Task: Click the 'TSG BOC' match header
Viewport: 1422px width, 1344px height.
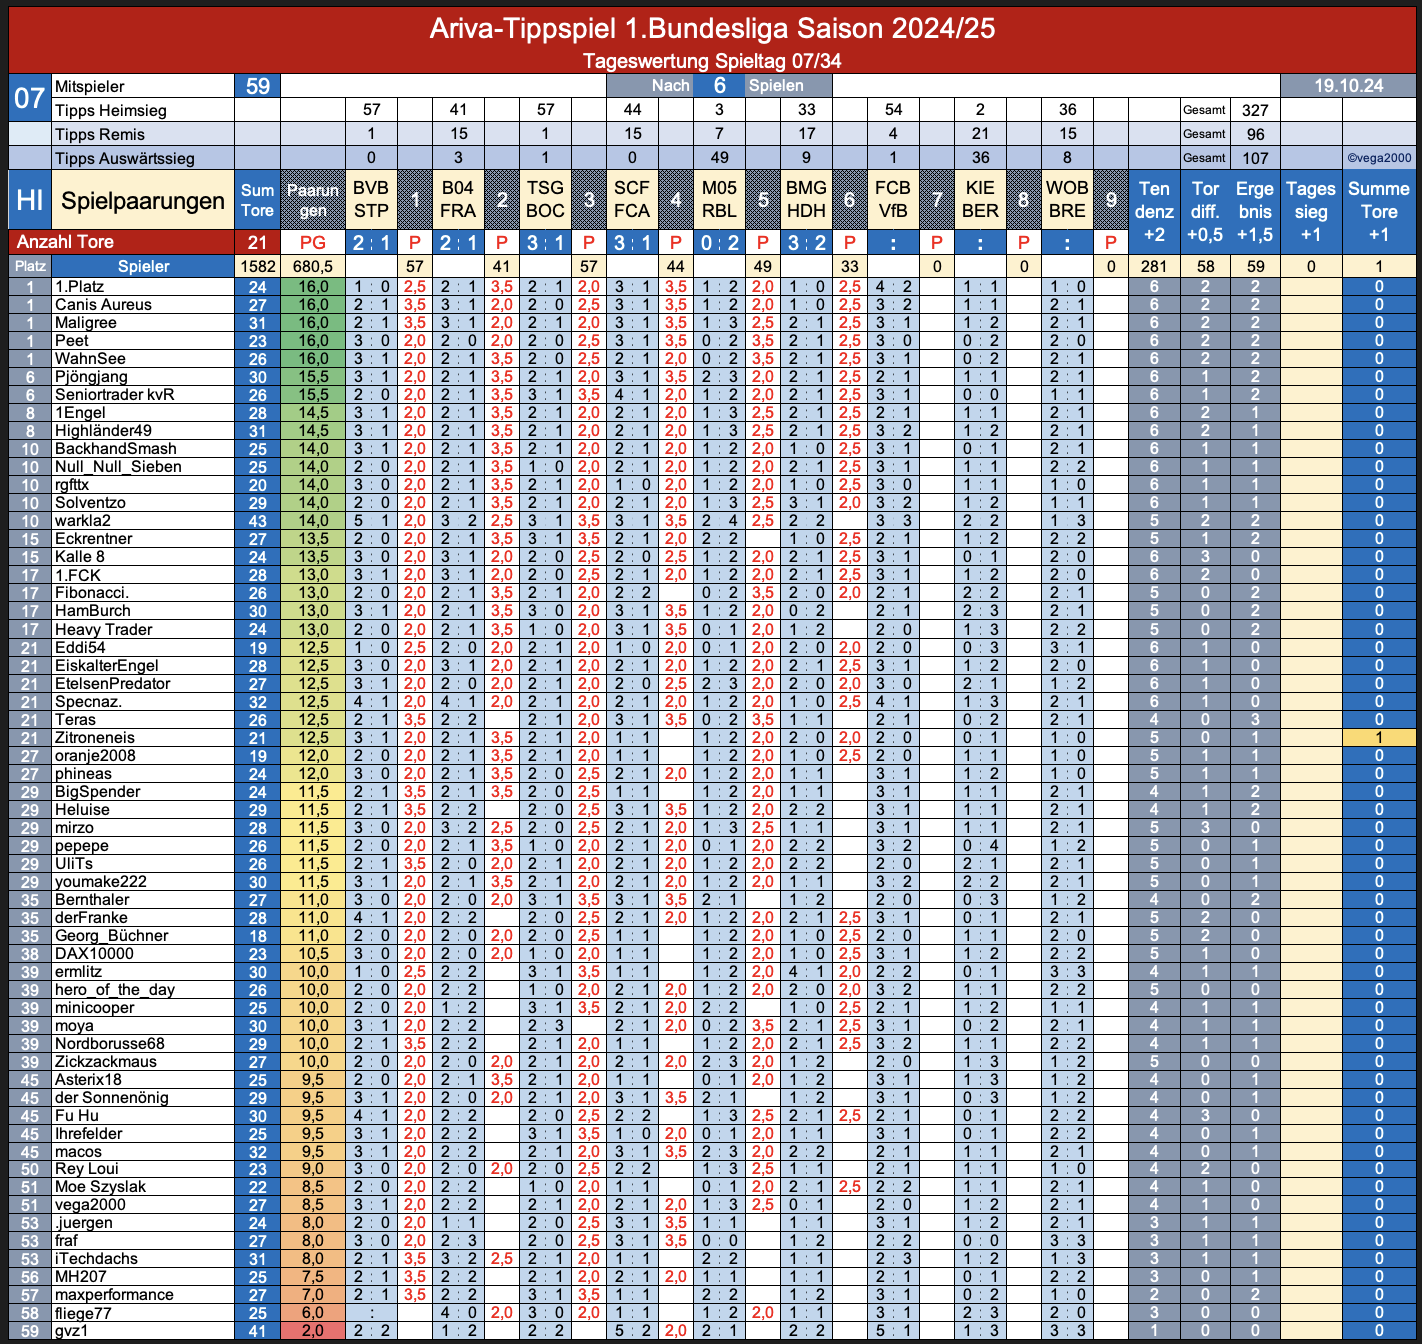Action: tap(545, 200)
